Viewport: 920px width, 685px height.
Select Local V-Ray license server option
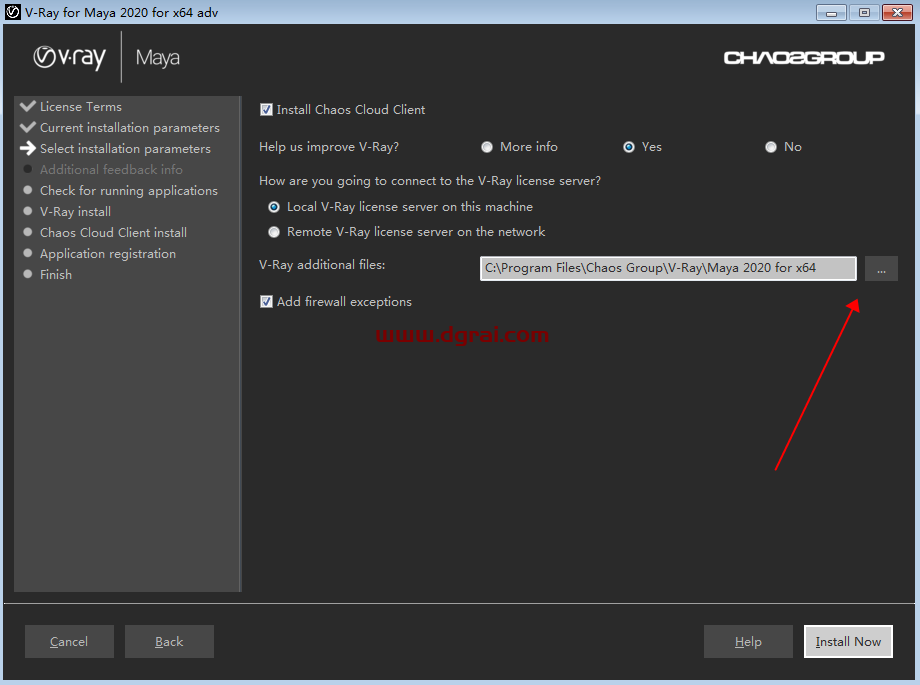(274, 207)
